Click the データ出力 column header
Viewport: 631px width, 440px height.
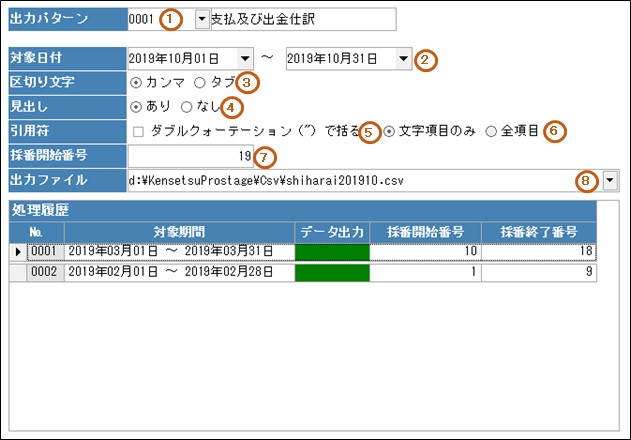(333, 231)
